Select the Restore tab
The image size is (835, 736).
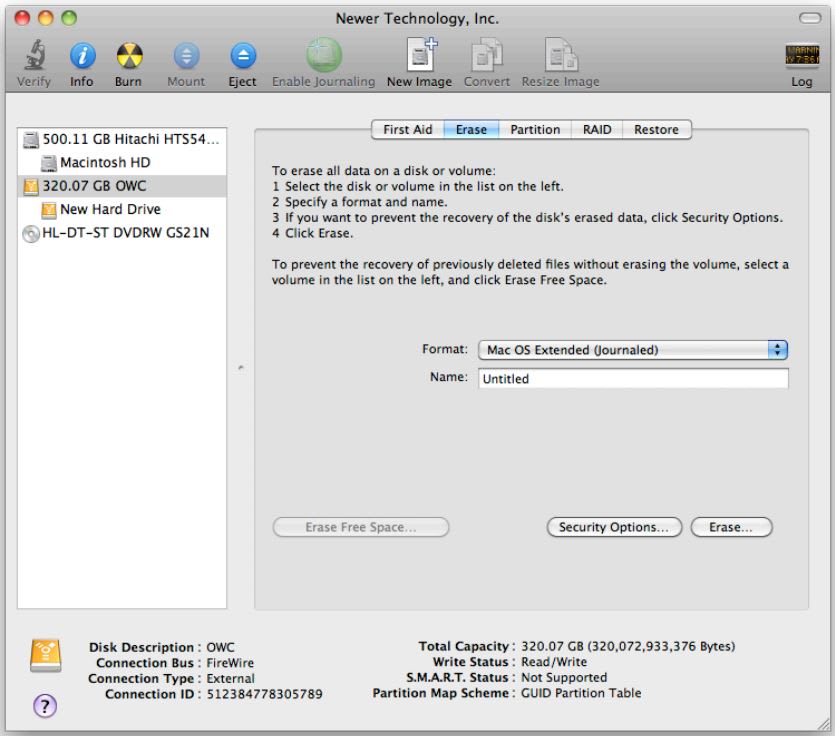coord(657,129)
